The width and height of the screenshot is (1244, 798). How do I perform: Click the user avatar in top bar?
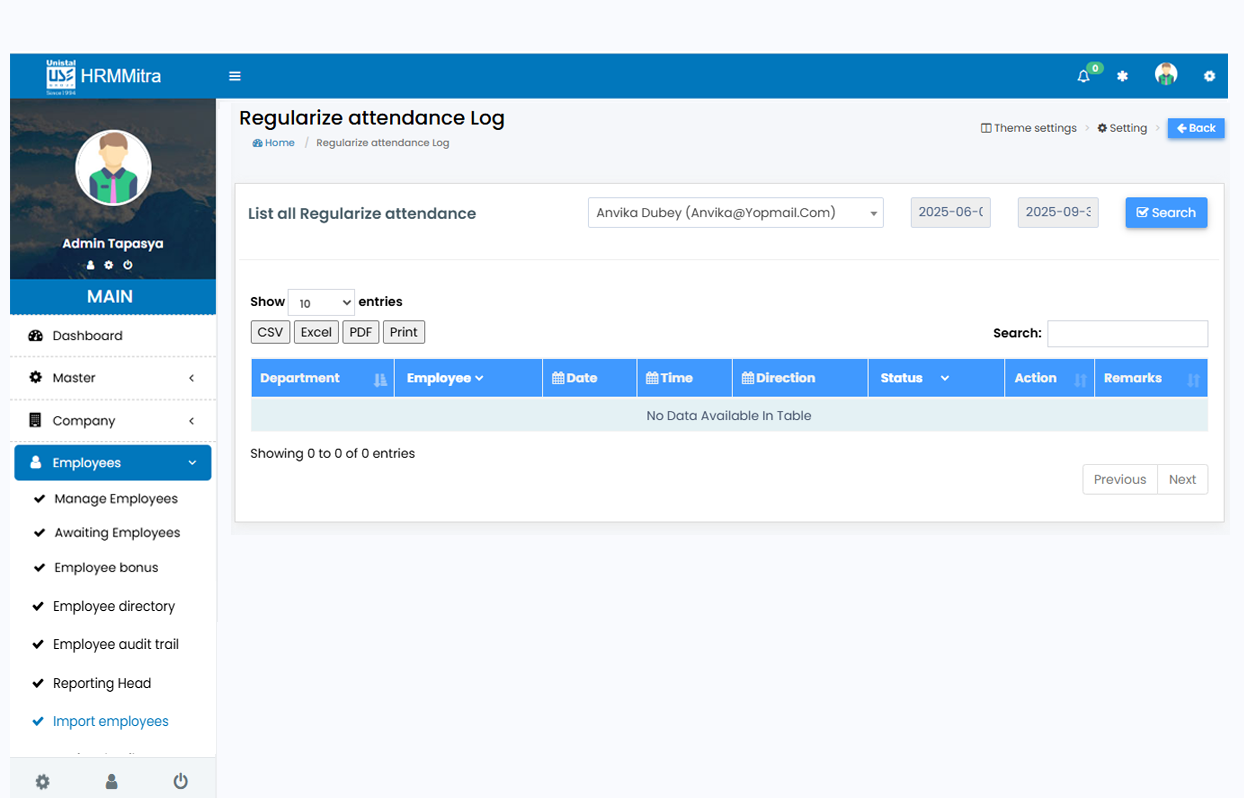coord(1165,75)
